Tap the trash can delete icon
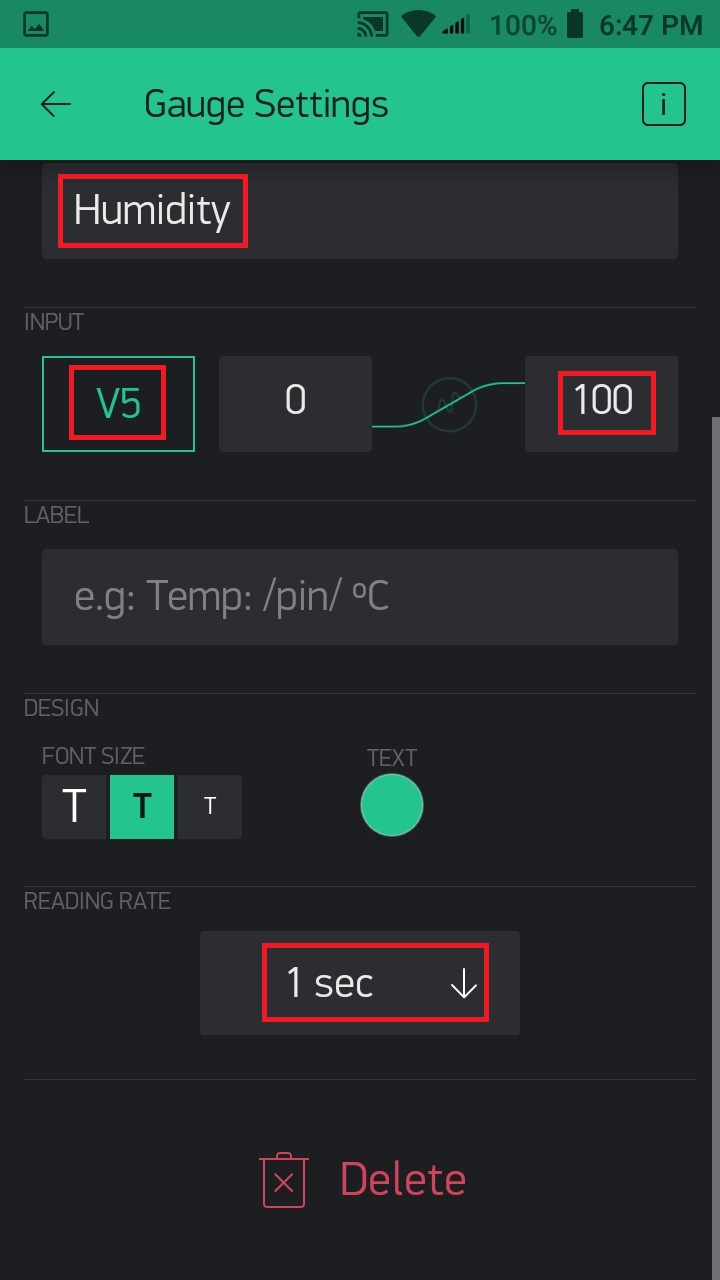 pos(283,1180)
